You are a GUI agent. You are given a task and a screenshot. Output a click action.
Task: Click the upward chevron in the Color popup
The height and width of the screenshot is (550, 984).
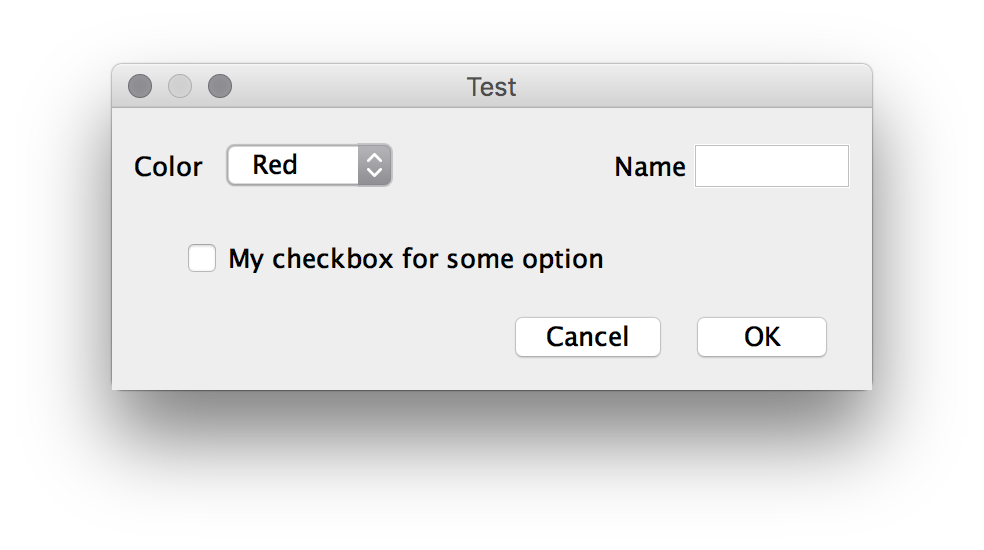point(374,158)
